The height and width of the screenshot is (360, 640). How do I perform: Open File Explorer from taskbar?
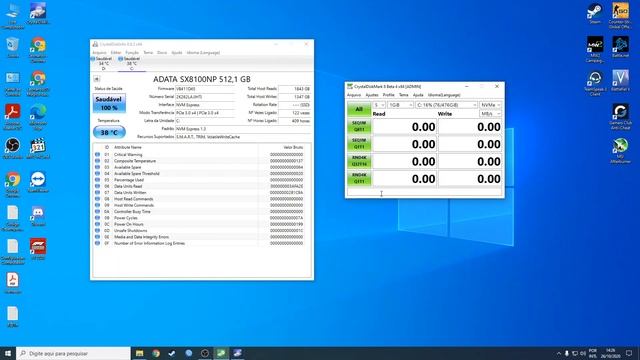(x=140, y=353)
